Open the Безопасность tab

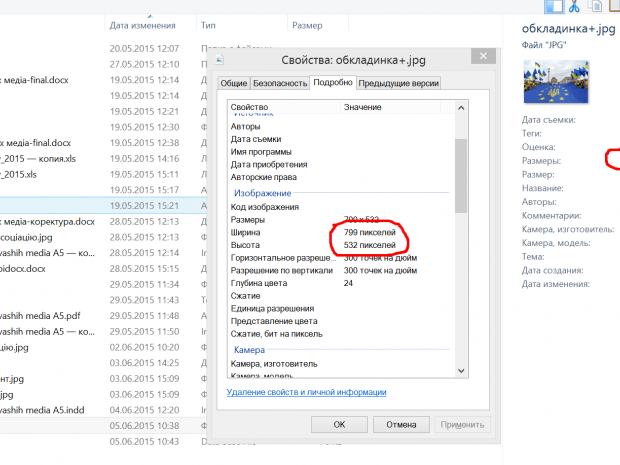pyautogui.click(x=279, y=84)
